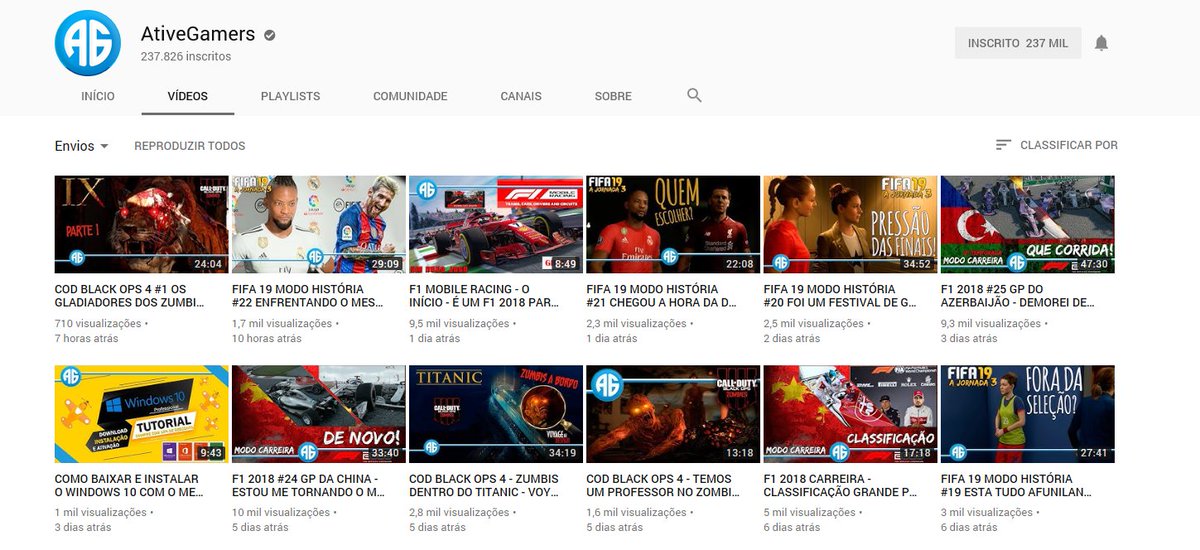Open FIFA 19 #19 Fora da Seleção thumbnail
This screenshot has height=550, width=1200.
point(1028,414)
